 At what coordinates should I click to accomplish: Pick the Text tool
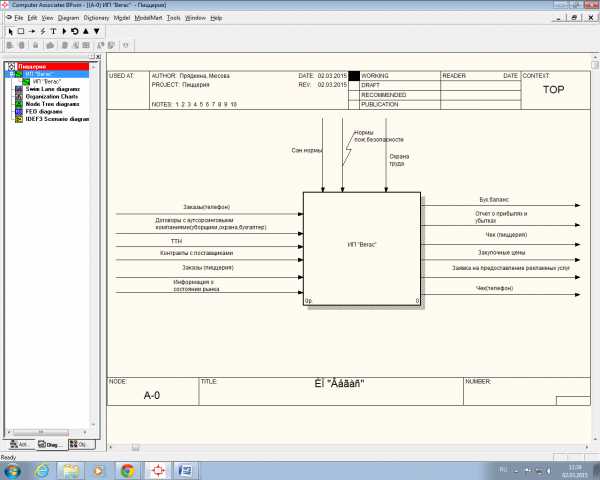[x=53, y=31]
